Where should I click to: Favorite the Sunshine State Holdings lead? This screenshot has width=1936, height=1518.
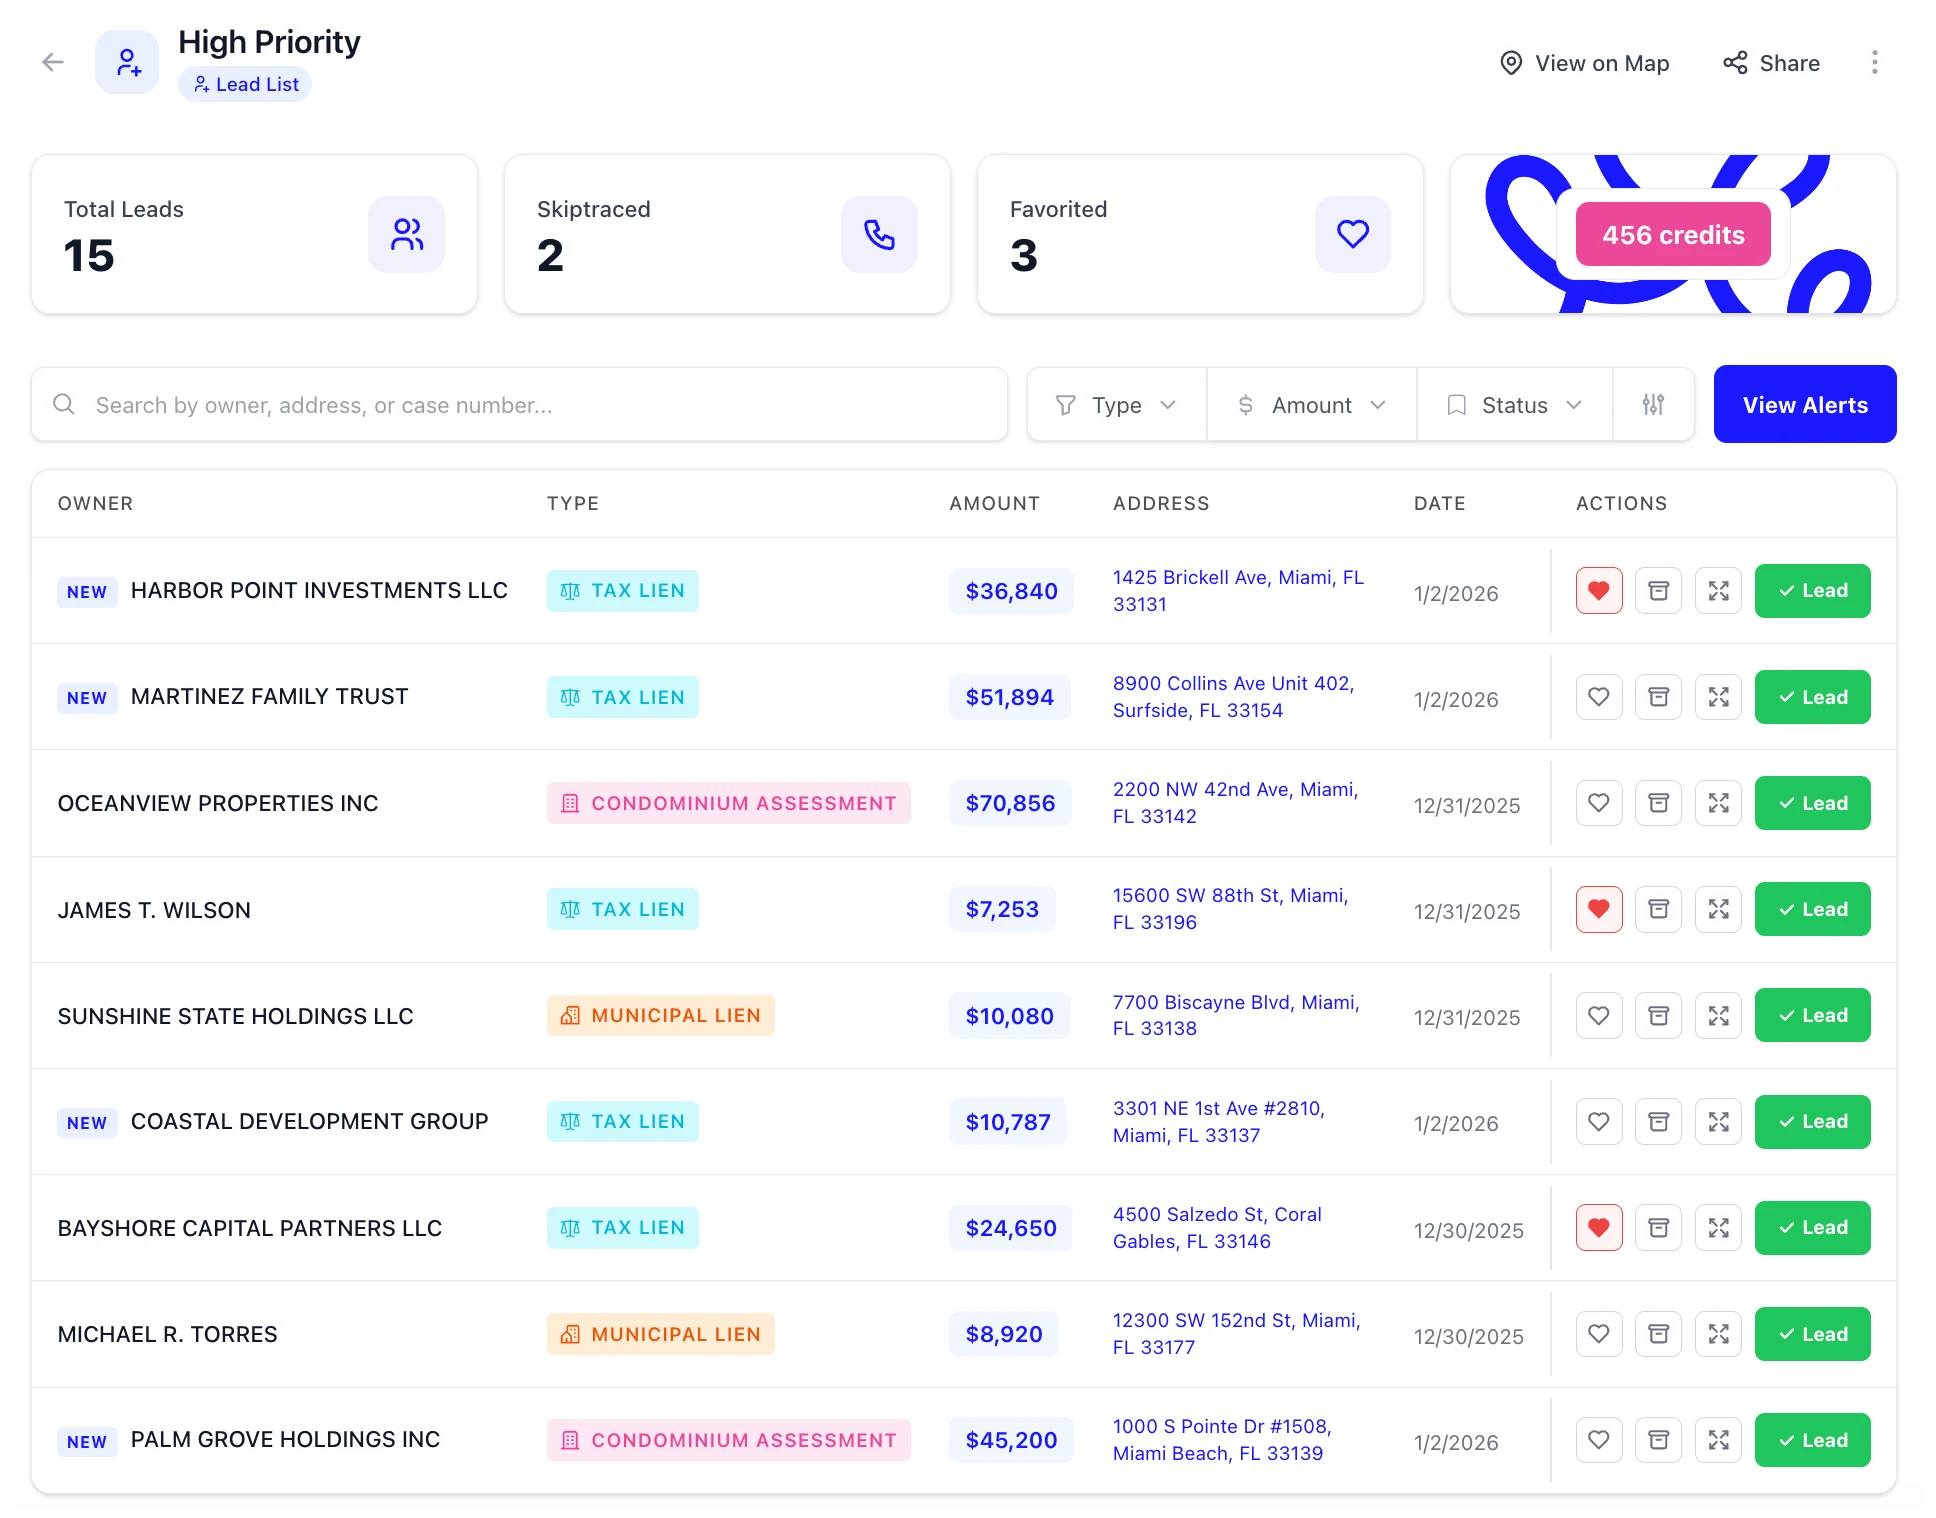(1598, 1016)
